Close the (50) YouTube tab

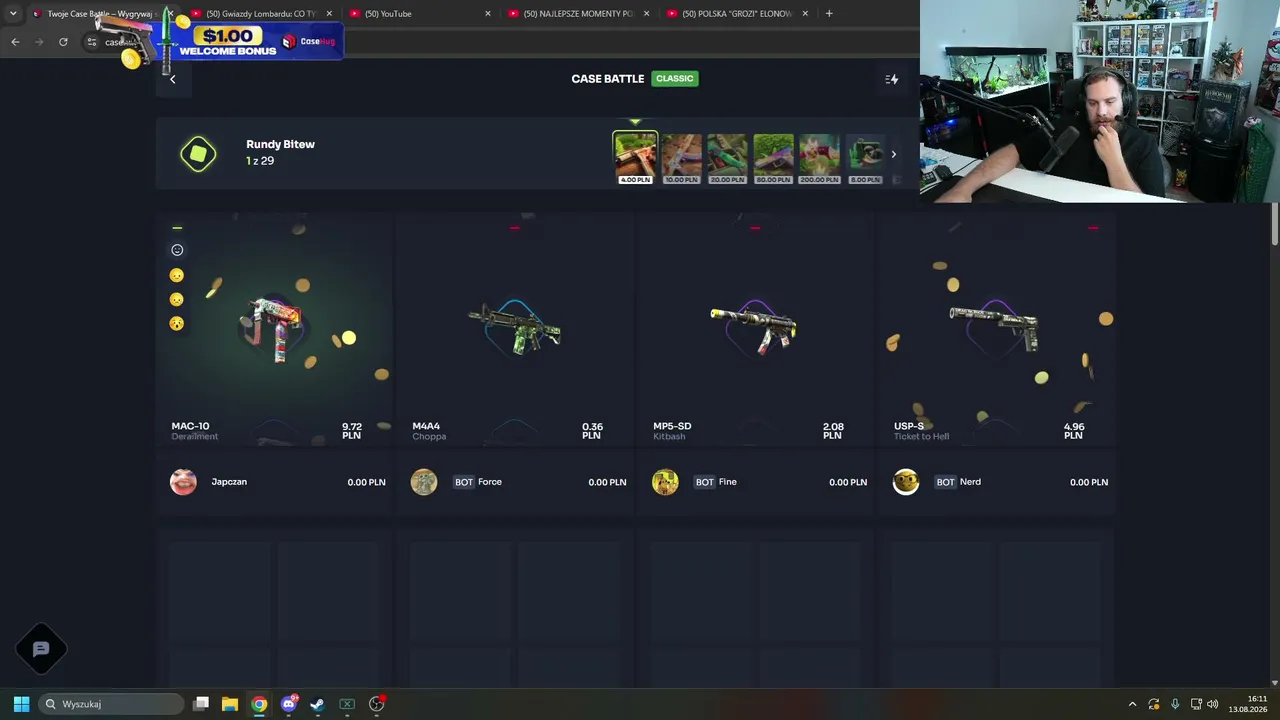[x=488, y=14]
